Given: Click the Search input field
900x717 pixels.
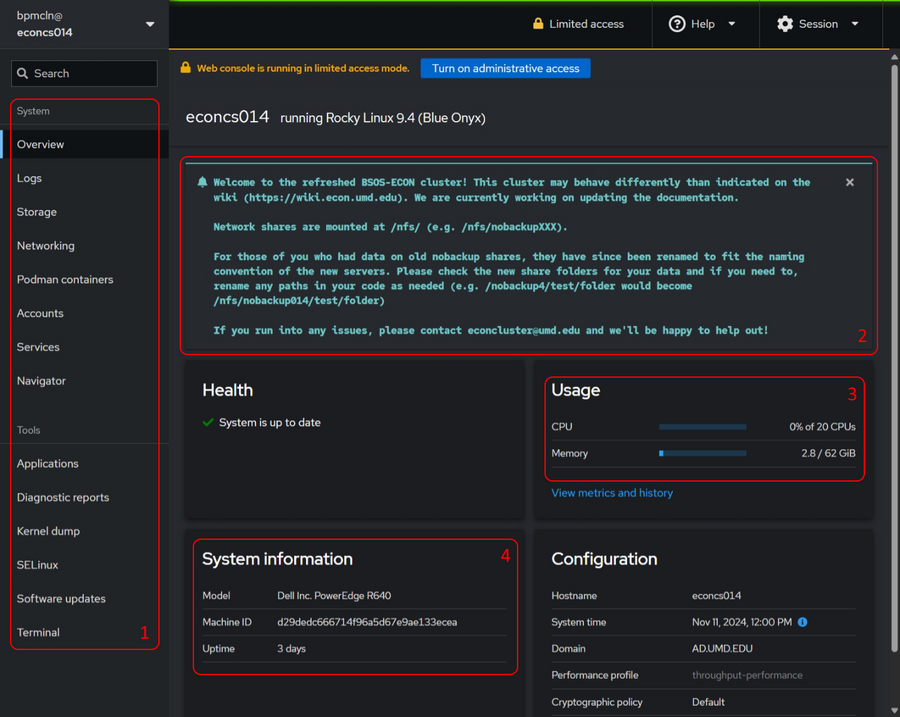Looking at the screenshot, I should (x=84, y=73).
